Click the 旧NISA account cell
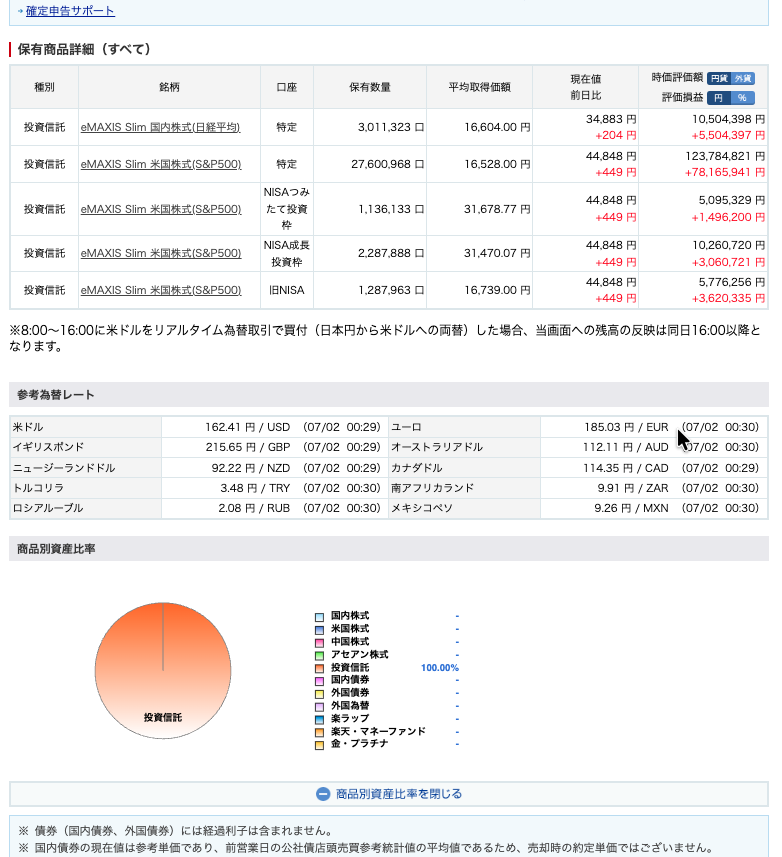Viewport: 782px width, 857px height. pyautogui.click(x=287, y=290)
